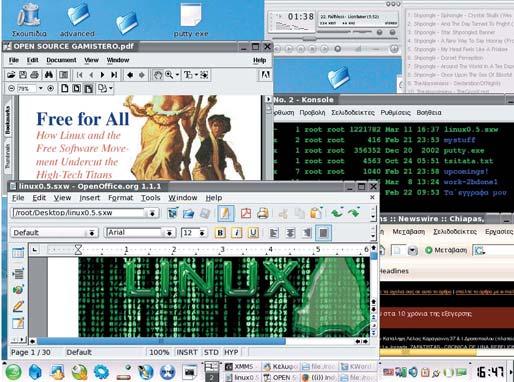514x382 pixels.
Task: Select the magnifier Zoom tool in PDF viewer
Action: [x=169, y=75]
